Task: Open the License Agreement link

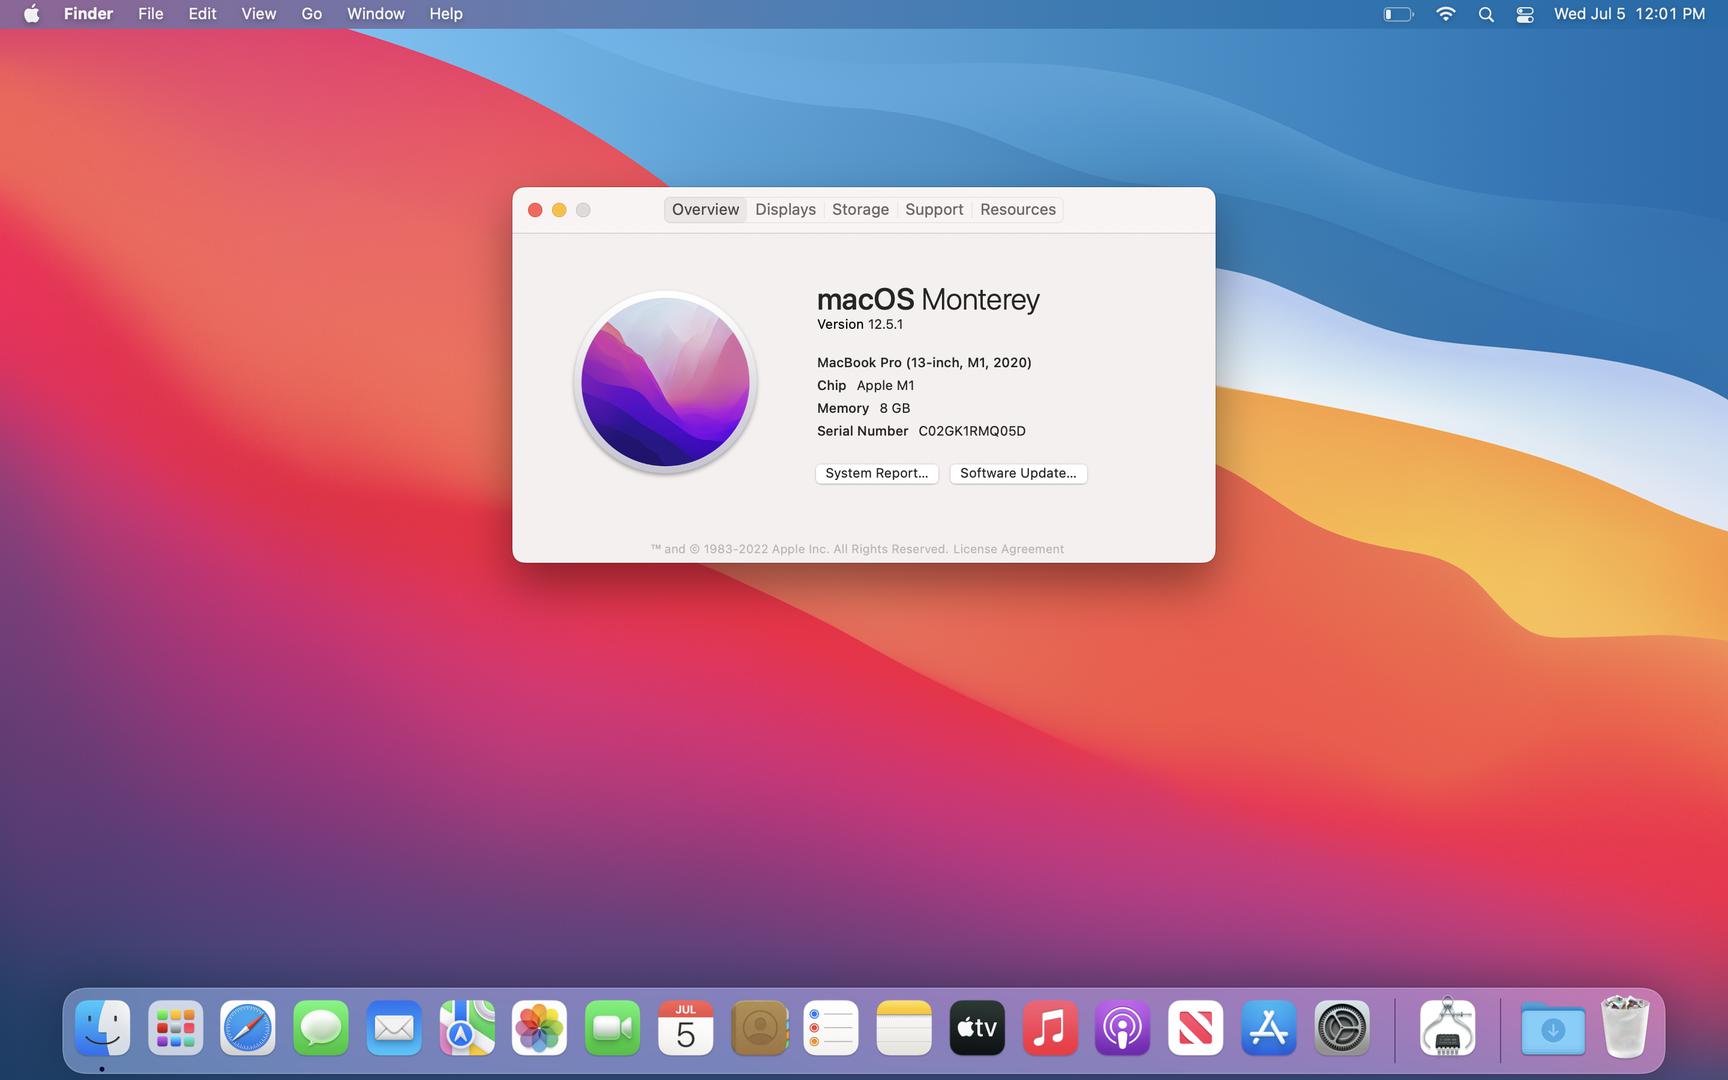Action: 1008,549
